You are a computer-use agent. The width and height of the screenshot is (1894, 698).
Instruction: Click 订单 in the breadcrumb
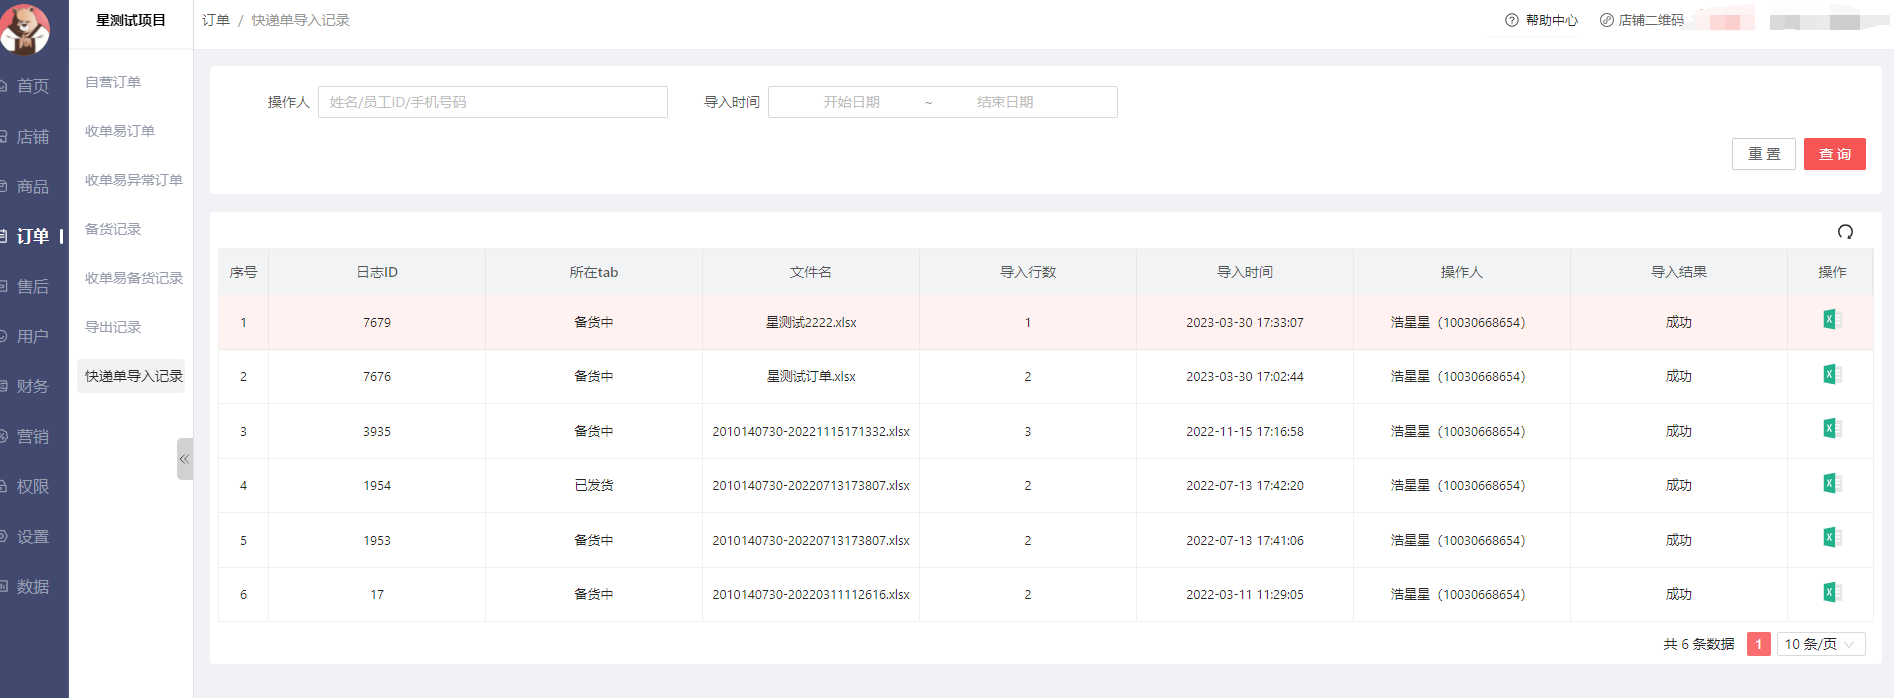click(215, 20)
